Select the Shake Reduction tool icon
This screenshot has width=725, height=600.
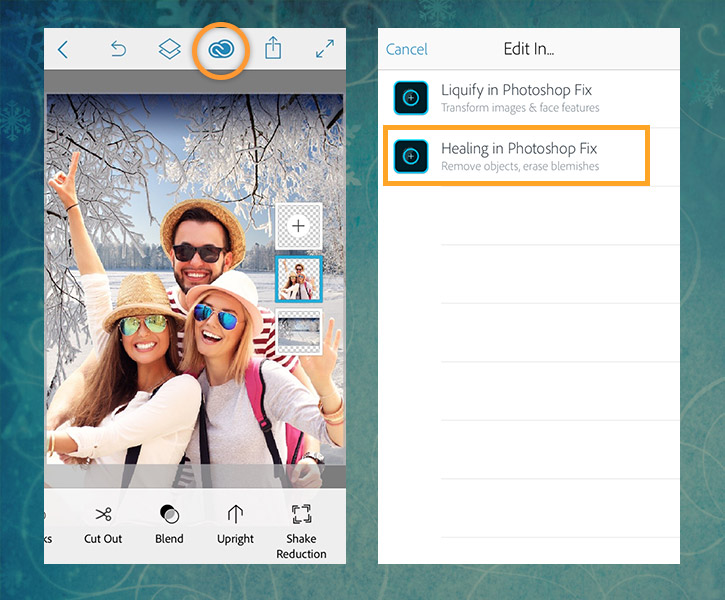(x=301, y=514)
